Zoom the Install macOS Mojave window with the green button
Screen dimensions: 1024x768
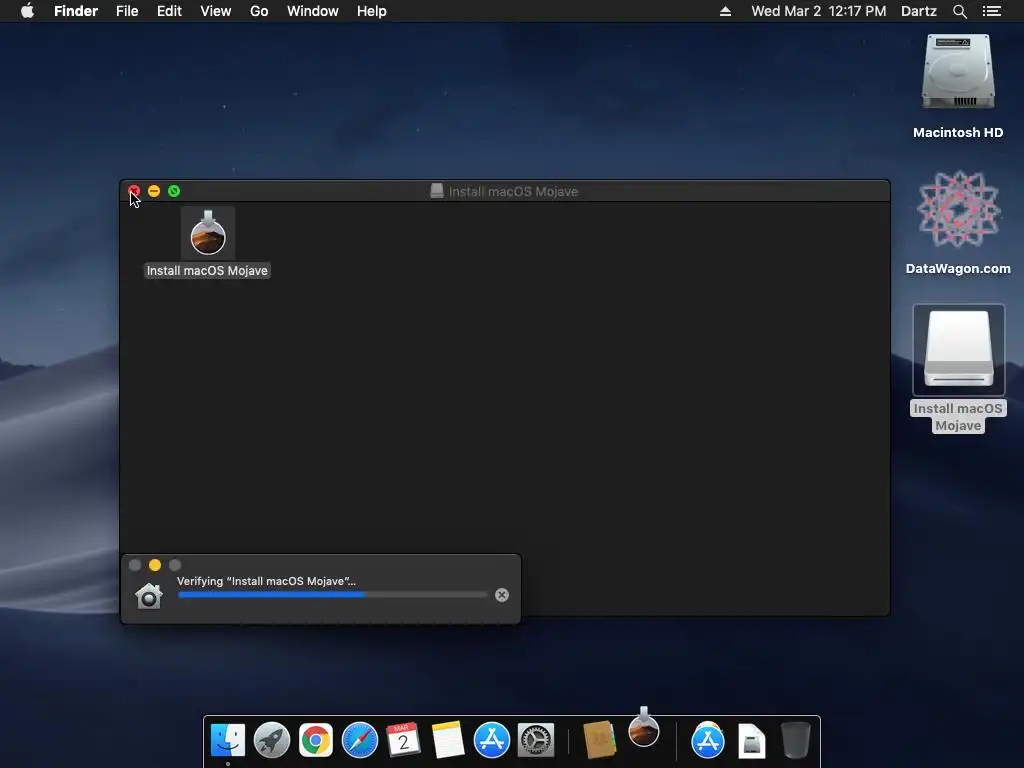pyautogui.click(x=174, y=191)
